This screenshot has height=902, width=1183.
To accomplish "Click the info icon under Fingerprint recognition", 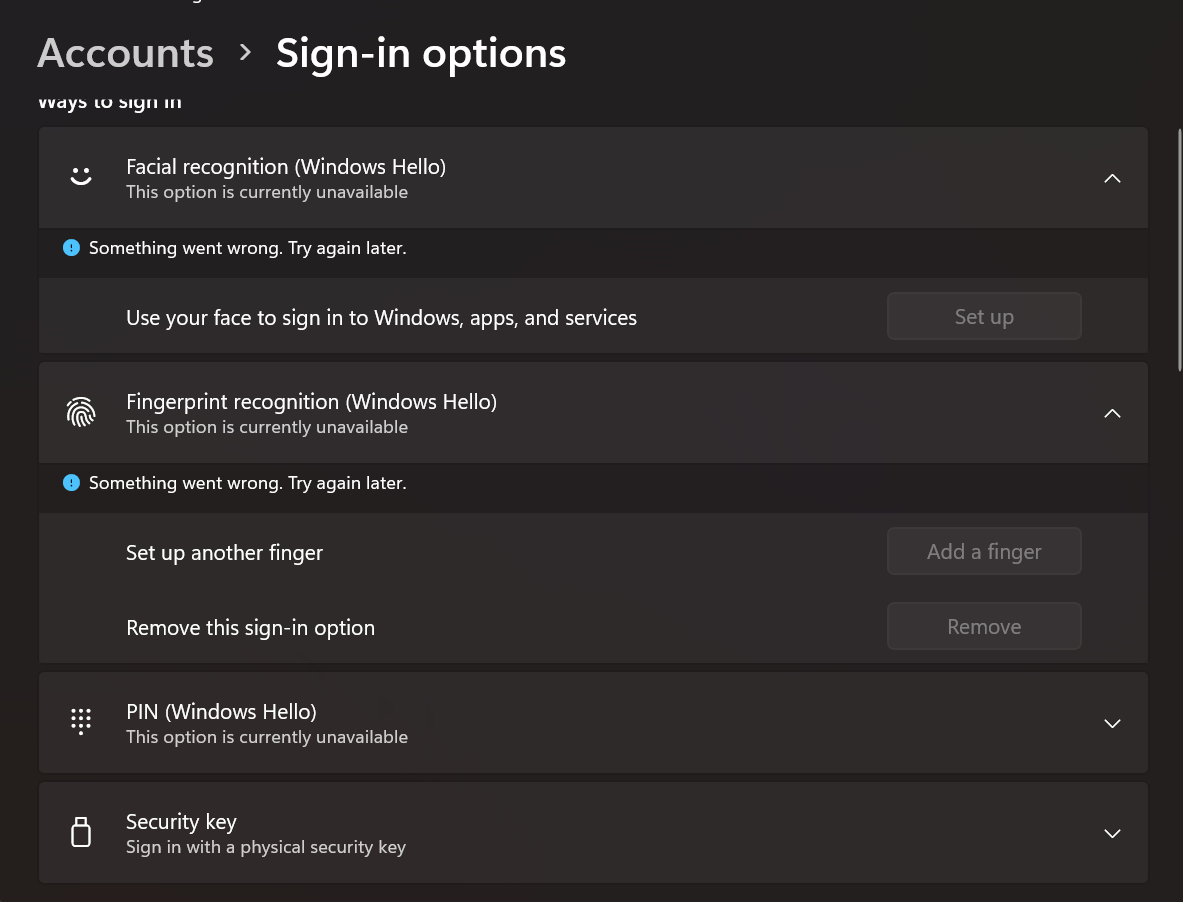I will [72, 483].
